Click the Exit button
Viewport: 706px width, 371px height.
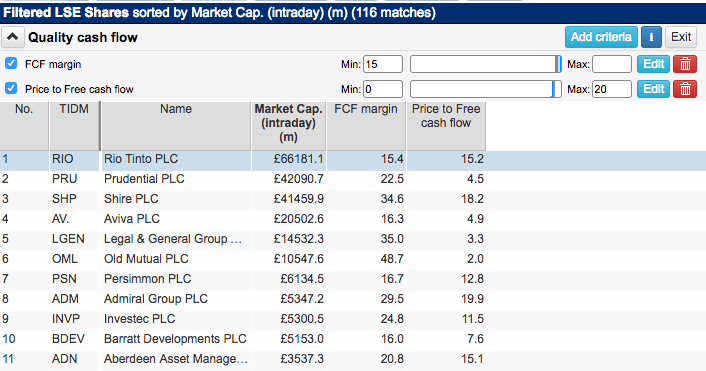click(681, 37)
